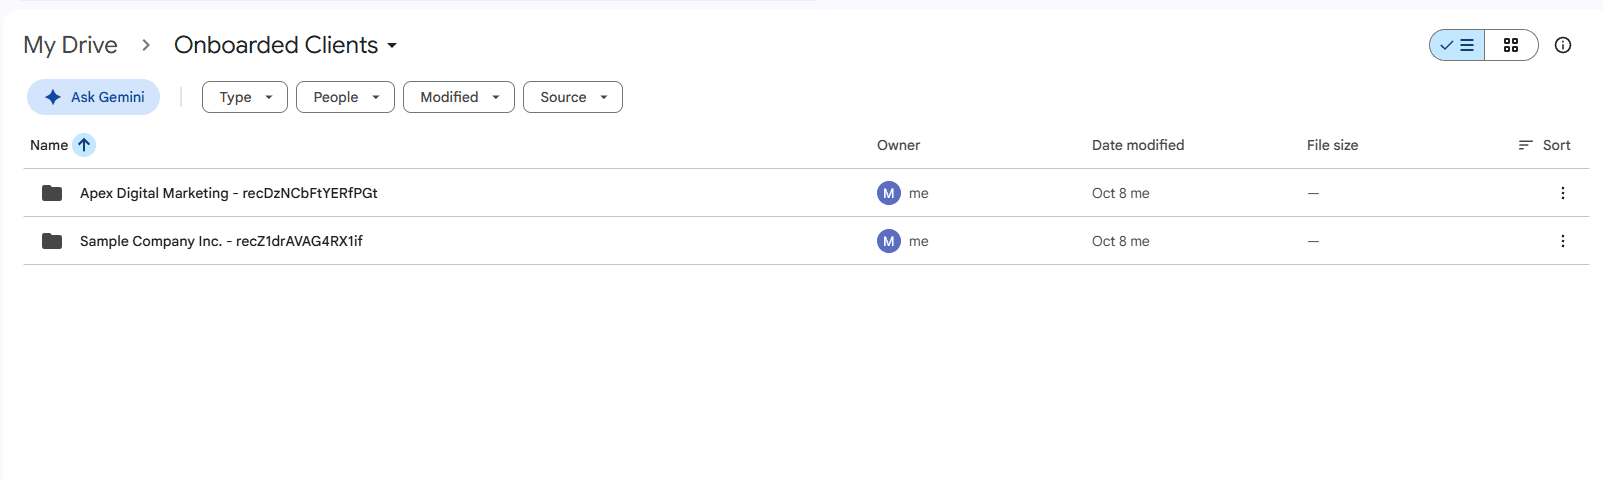Go to My Drive breadcrumb
Viewport: 1603px width, 480px height.
[x=70, y=45]
